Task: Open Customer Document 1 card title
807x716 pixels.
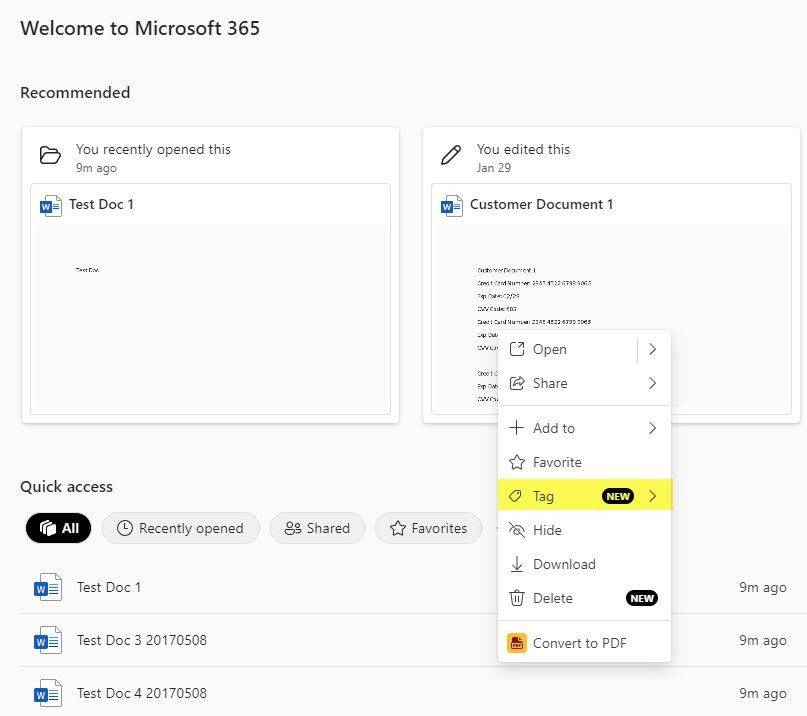Action: pos(541,204)
